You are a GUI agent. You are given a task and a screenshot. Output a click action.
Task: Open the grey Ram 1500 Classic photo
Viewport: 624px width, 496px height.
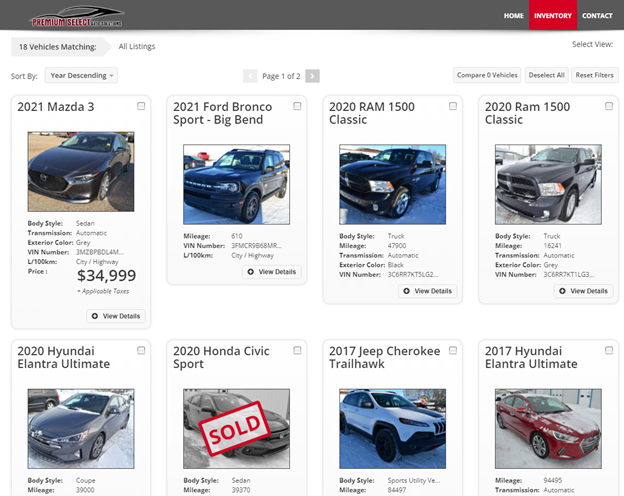click(x=548, y=184)
